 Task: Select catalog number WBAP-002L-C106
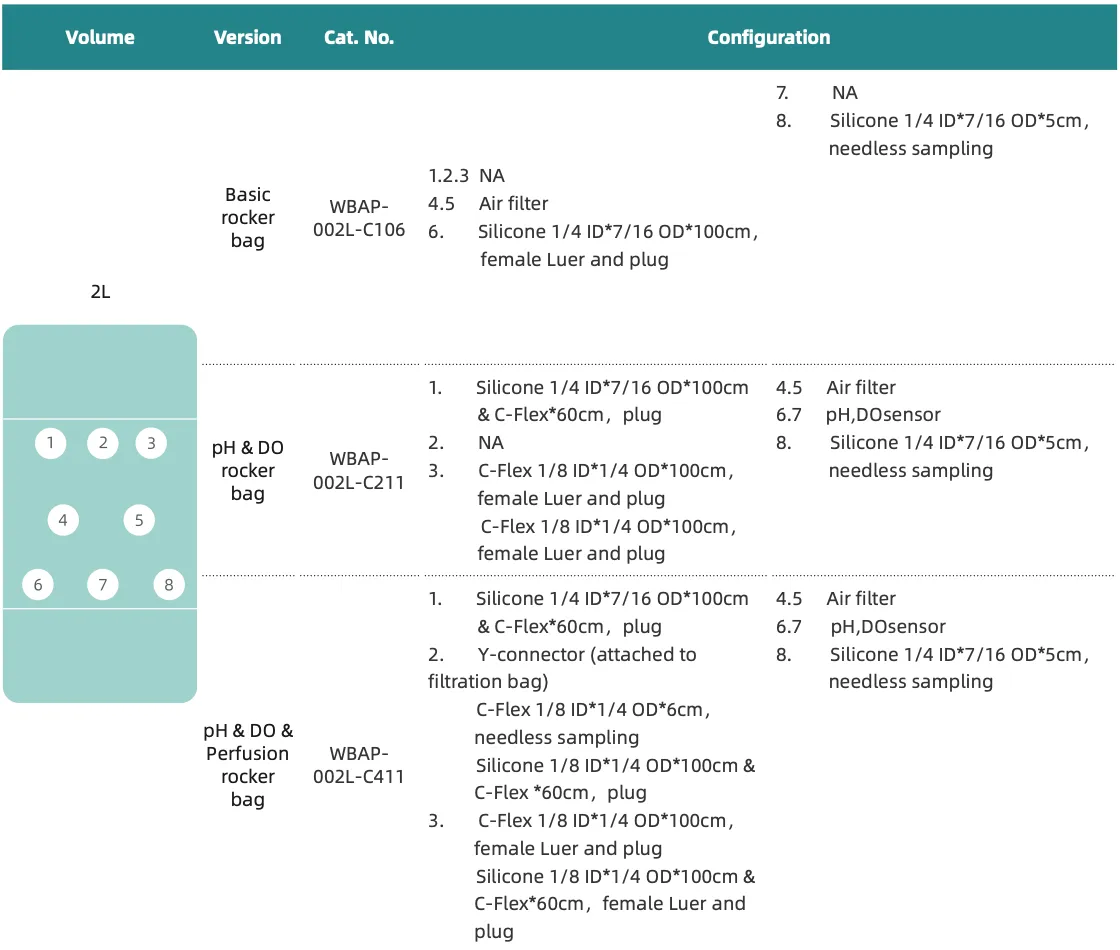click(359, 218)
